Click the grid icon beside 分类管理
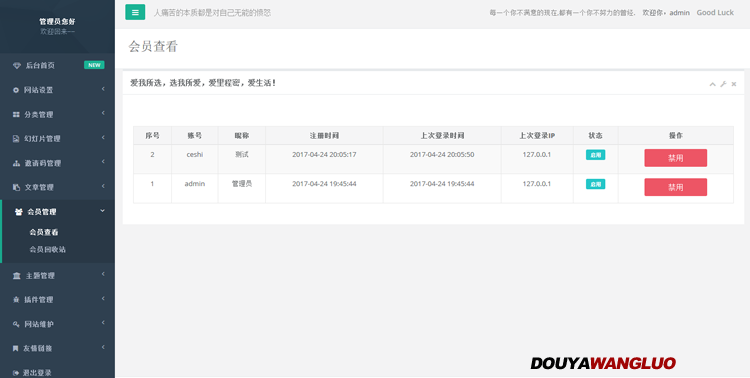 tap(16, 114)
